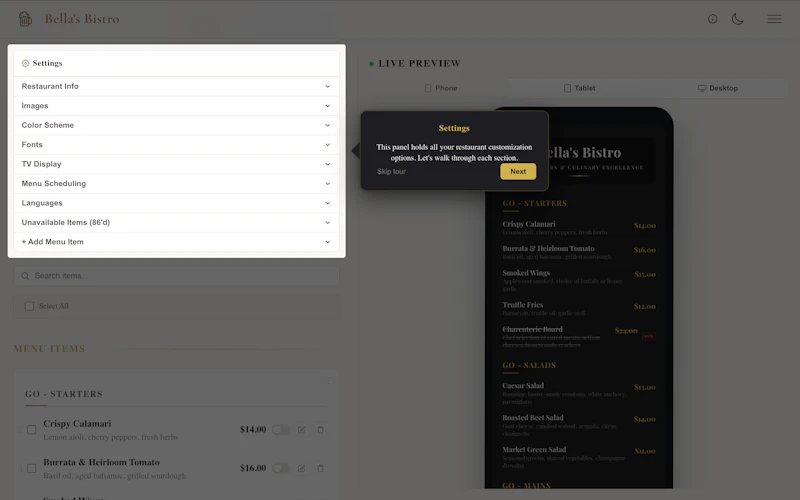This screenshot has height=500, width=800.
Task: Click the Search items field
Action: [177, 276]
